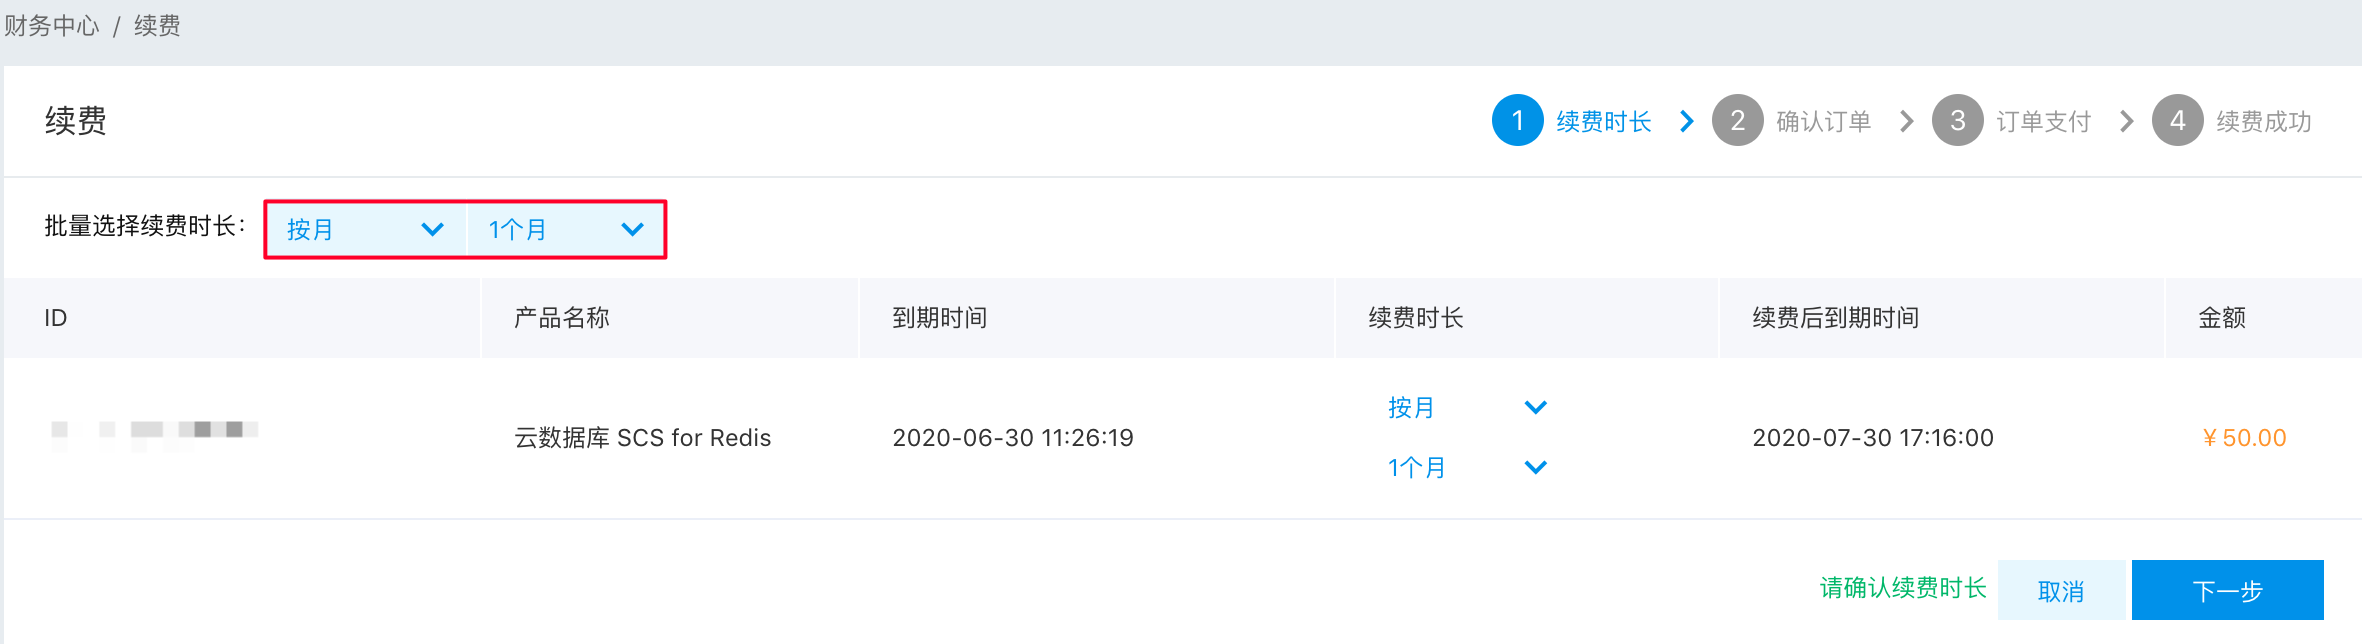Click the blurred instance ID cell

pyautogui.click(x=155, y=431)
